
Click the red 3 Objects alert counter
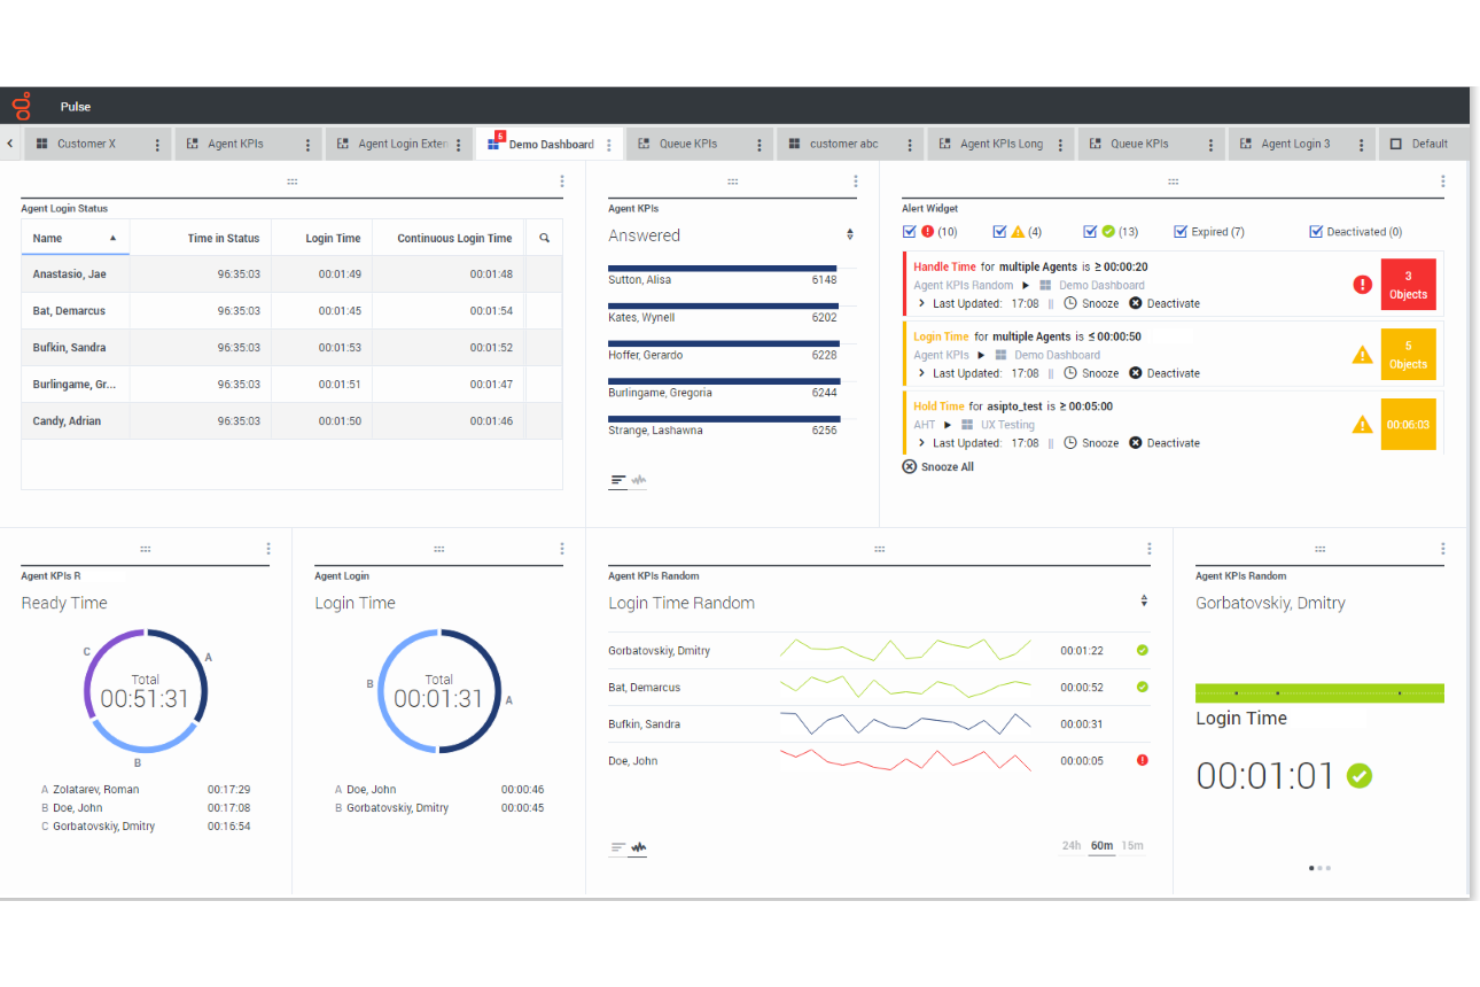coord(1408,284)
